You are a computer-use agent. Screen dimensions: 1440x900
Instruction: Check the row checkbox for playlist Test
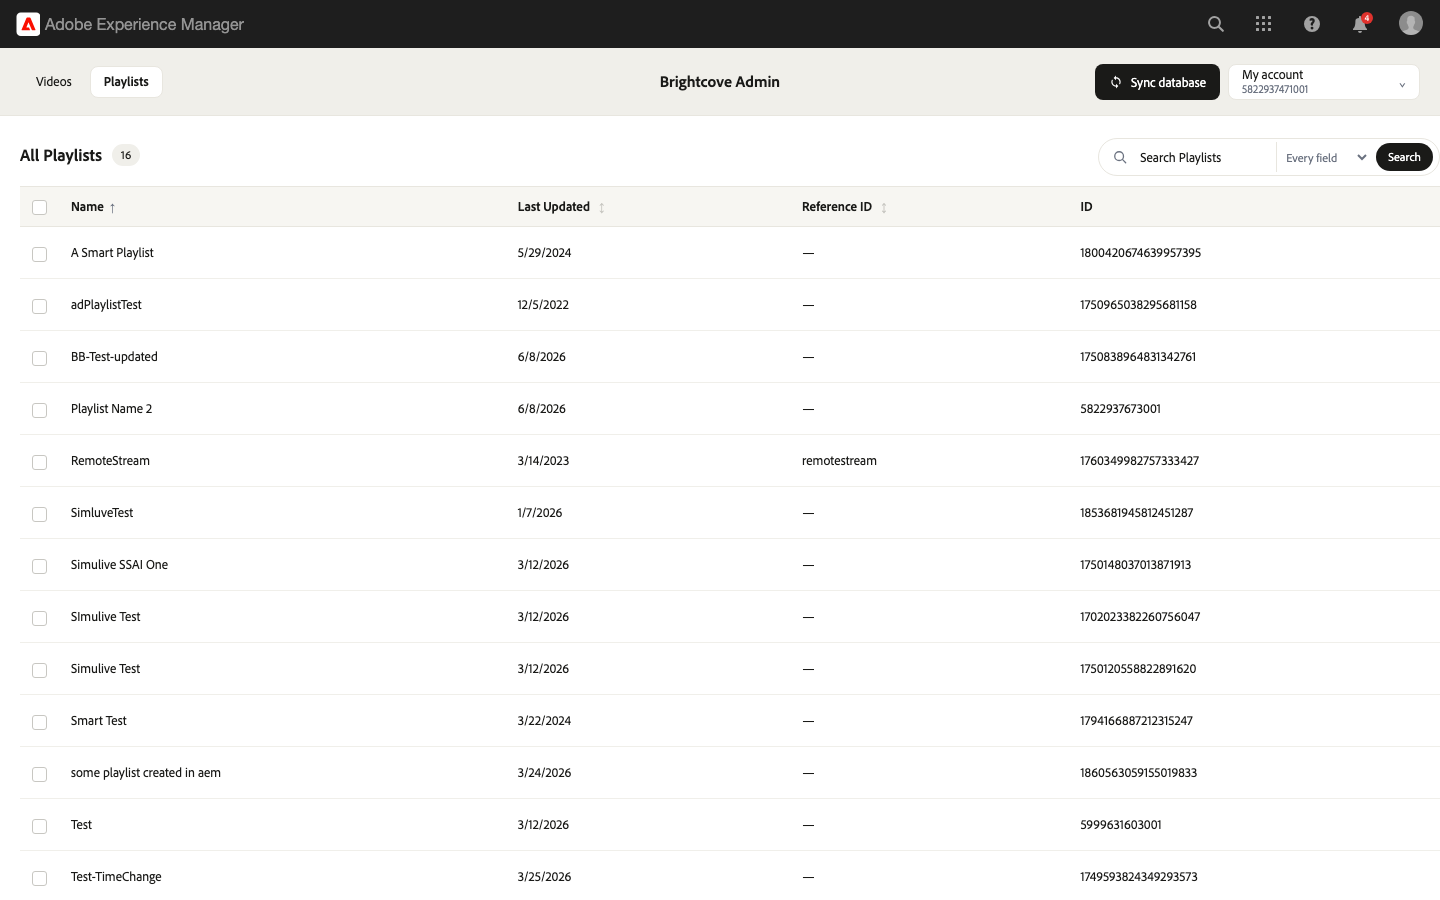point(40,826)
